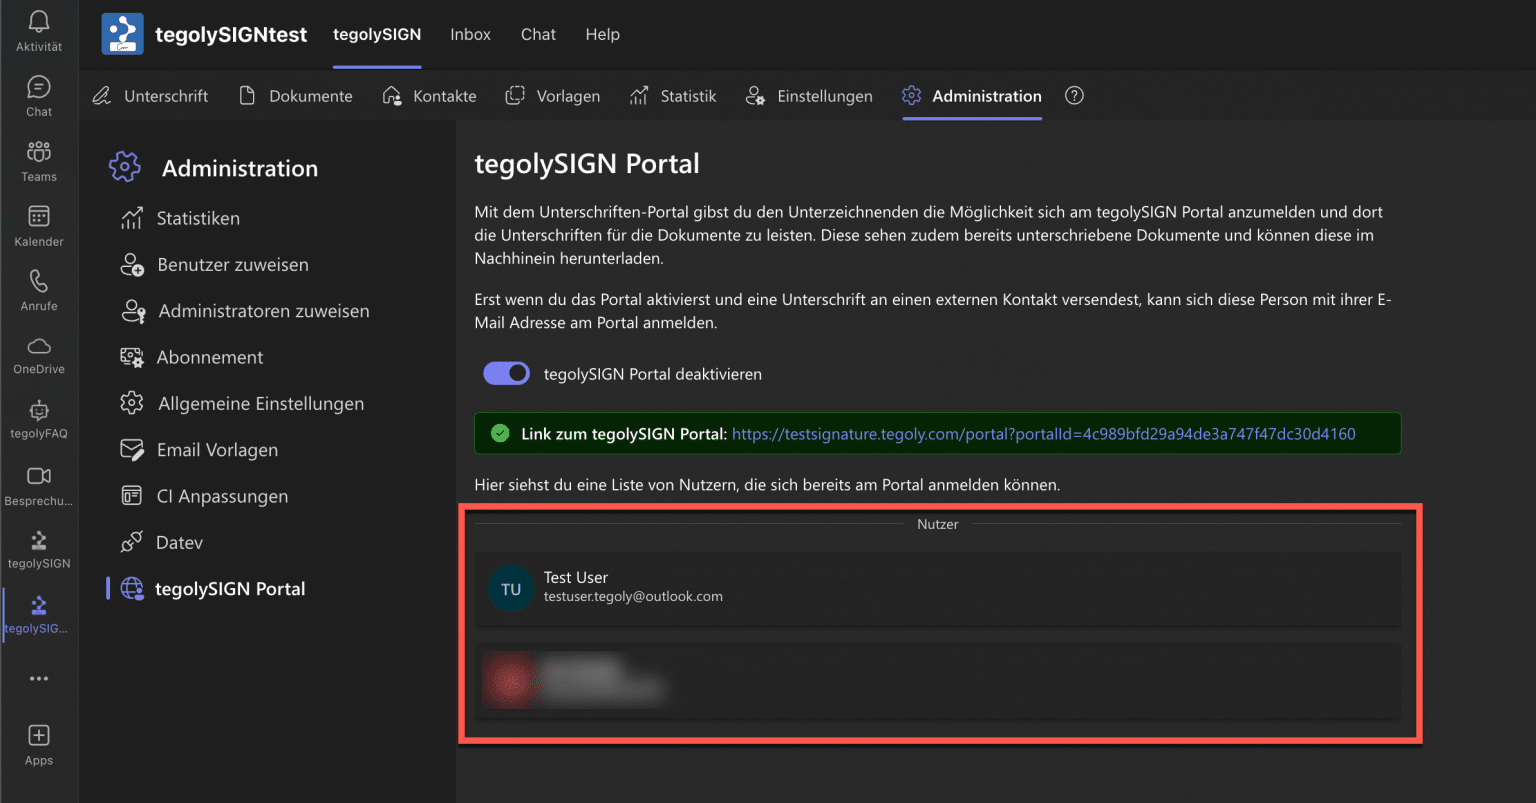Select the Unterschrift pen icon

click(101, 95)
